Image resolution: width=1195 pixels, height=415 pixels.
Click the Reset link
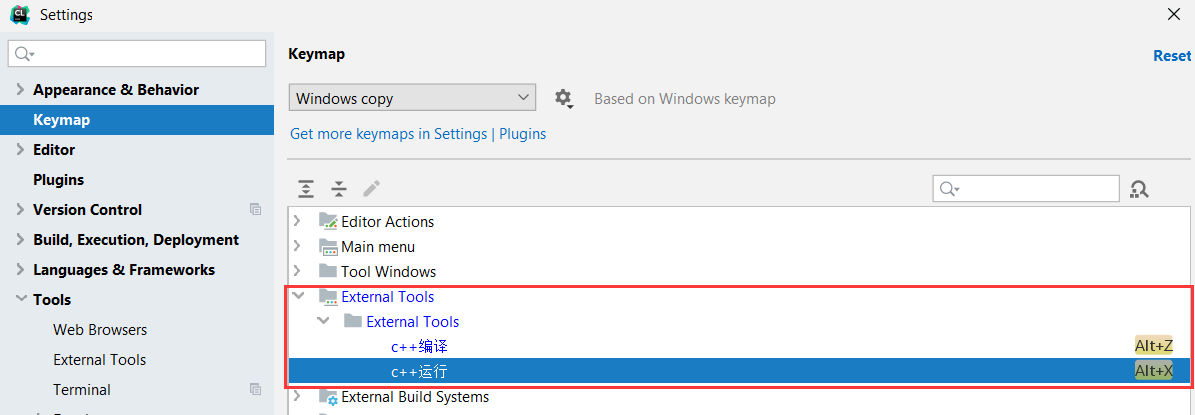pos(1172,56)
